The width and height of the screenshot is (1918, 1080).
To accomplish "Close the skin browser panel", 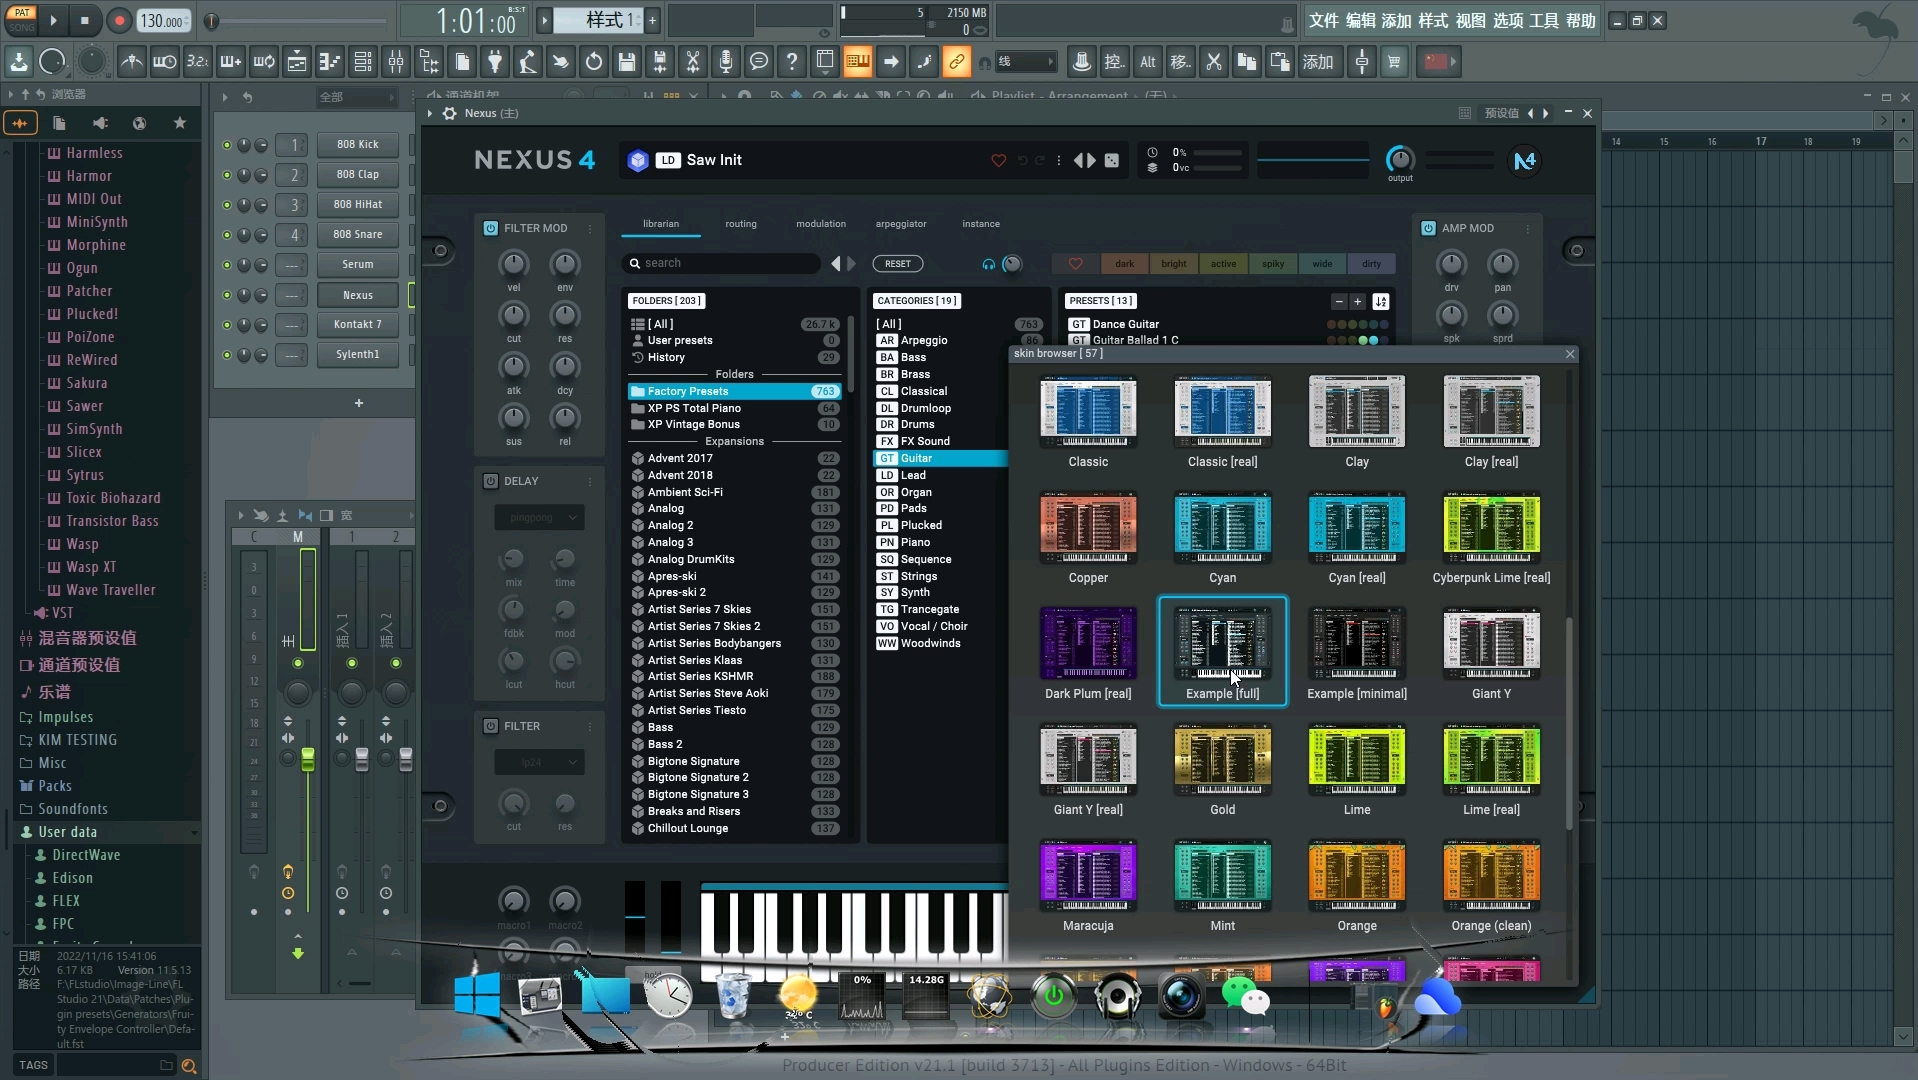I will pos(1570,354).
